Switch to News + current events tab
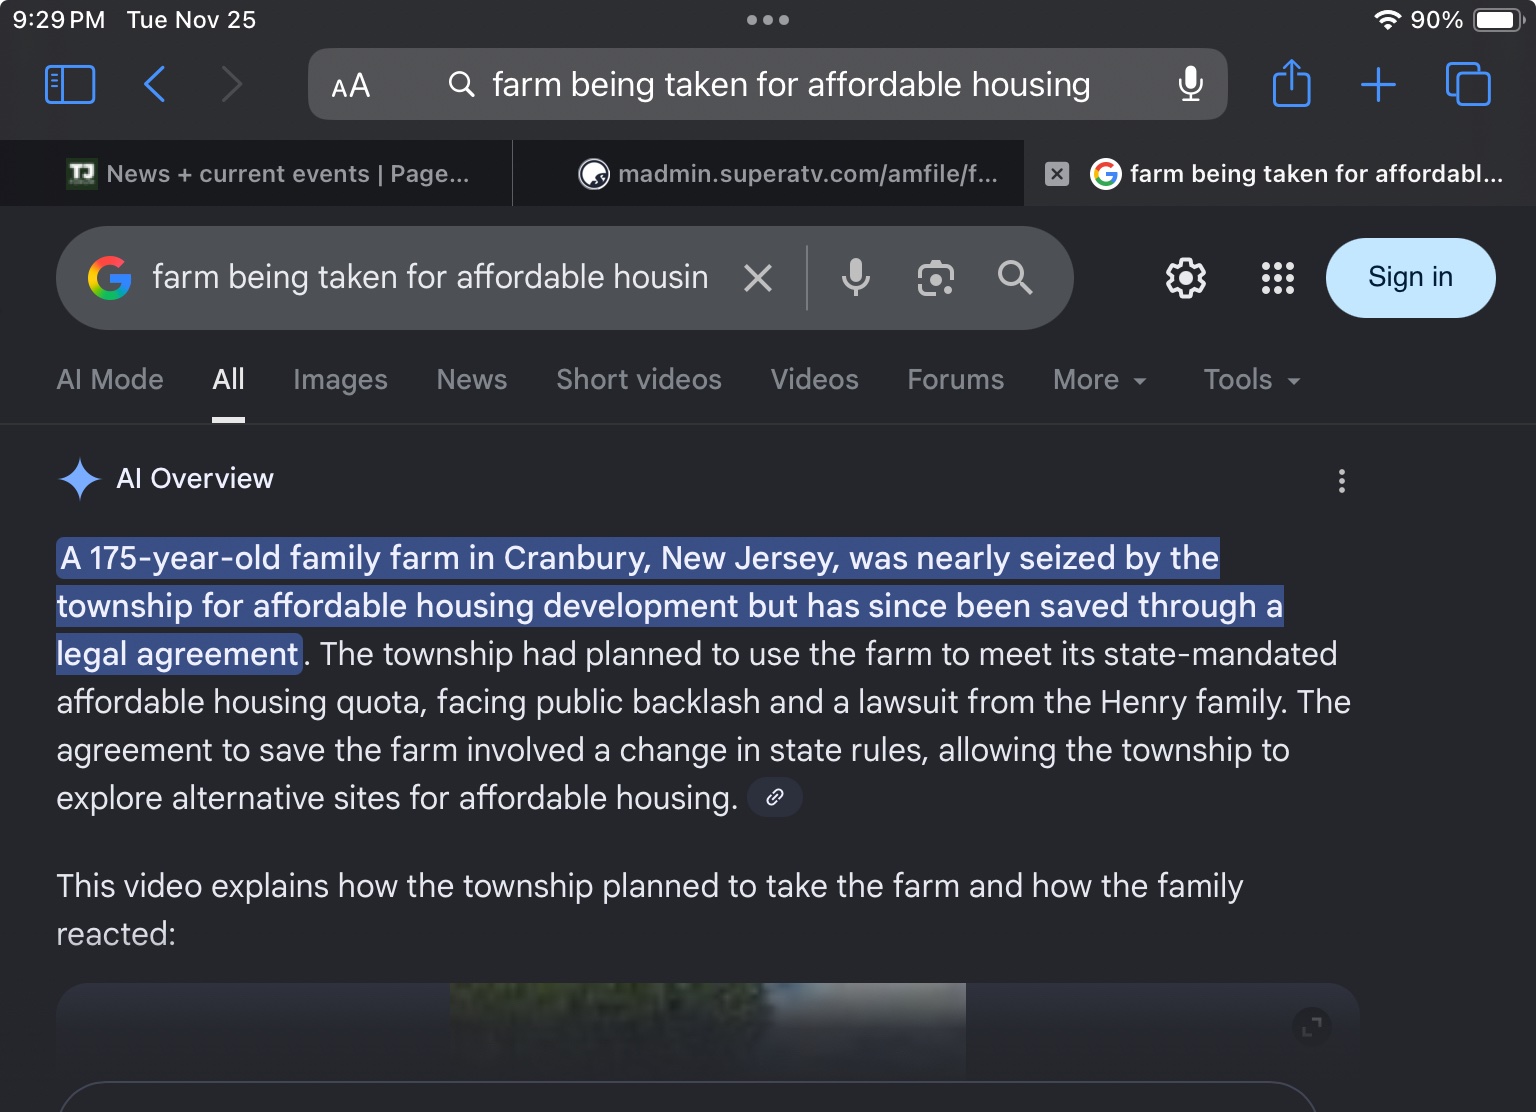 click(268, 174)
